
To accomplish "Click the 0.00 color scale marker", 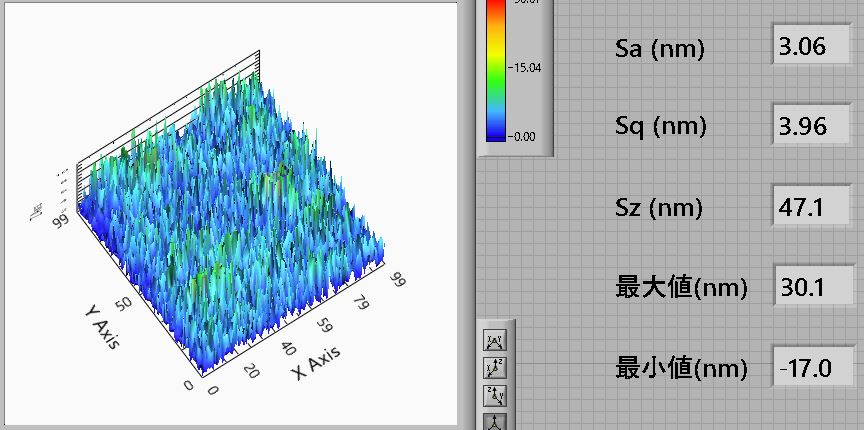I will click(x=525, y=136).
